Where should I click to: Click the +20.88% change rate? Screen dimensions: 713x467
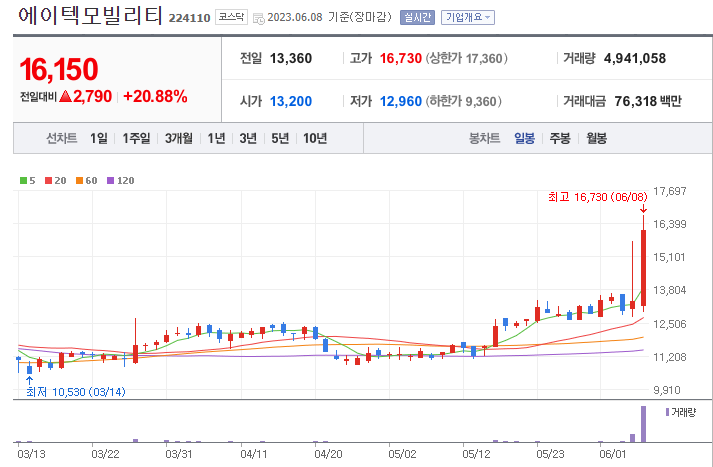click(x=155, y=96)
